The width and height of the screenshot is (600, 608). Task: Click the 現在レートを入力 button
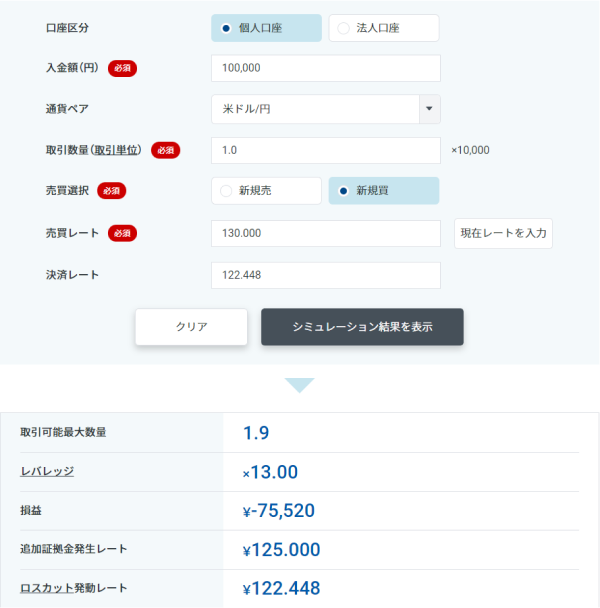click(503, 233)
